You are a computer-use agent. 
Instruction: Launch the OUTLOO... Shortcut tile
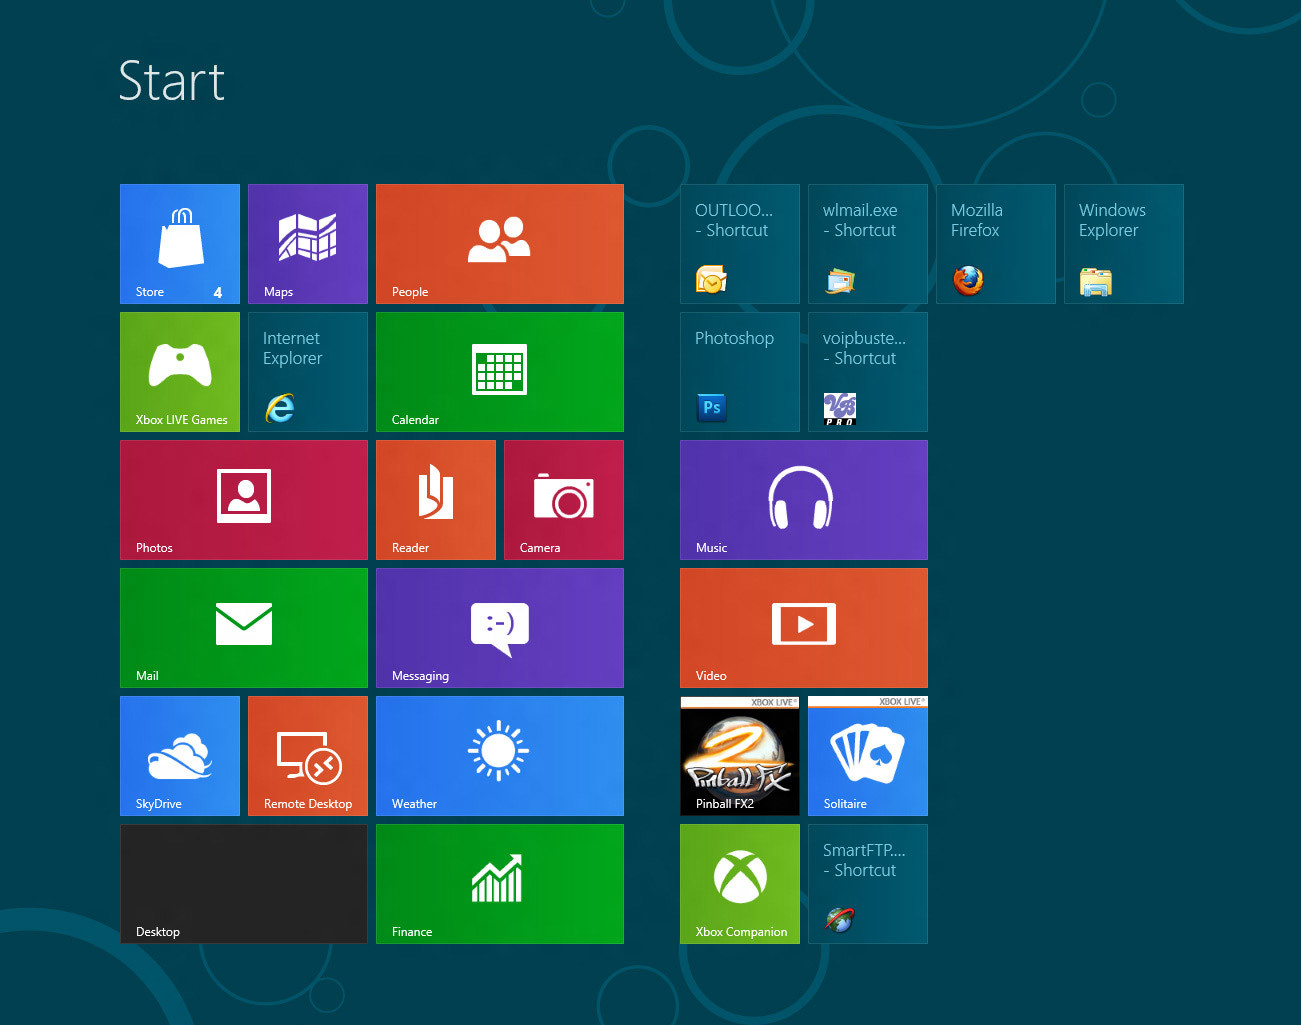739,243
